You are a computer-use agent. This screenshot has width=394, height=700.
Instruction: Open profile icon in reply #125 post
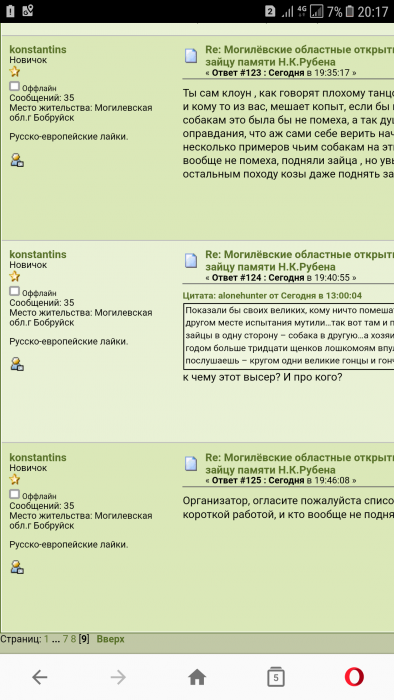(x=17, y=567)
